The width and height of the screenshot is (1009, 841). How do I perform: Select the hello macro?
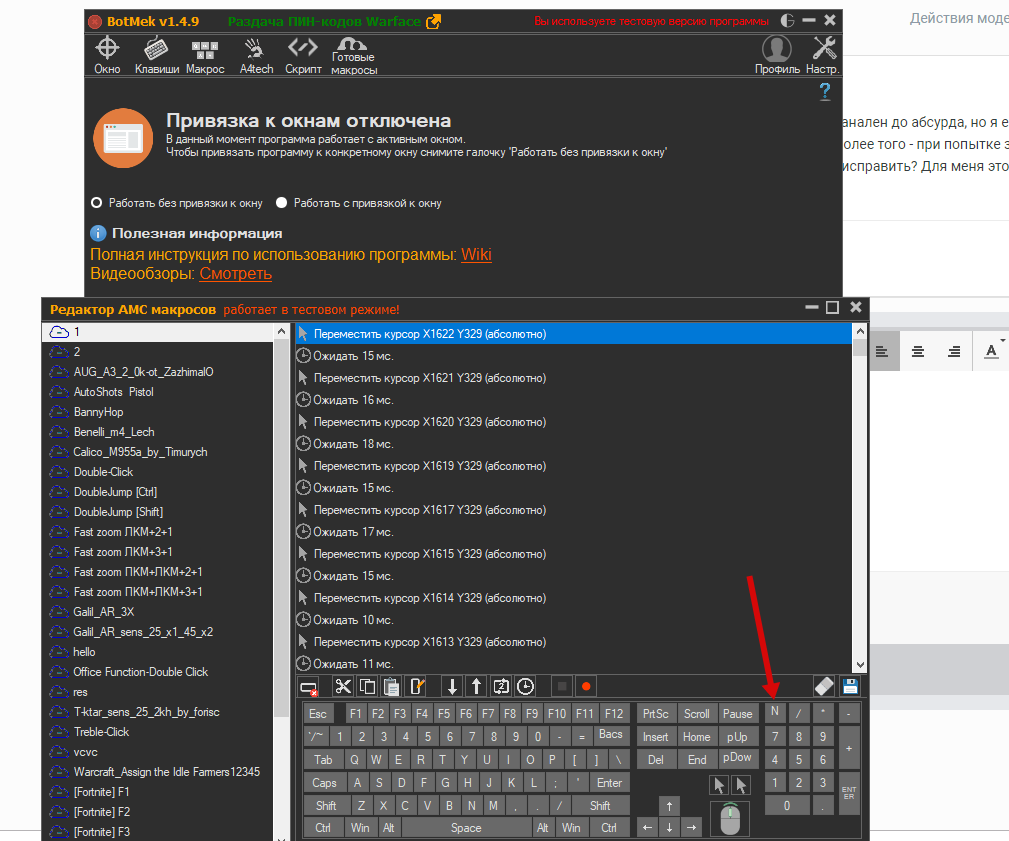(x=158, y=652)
